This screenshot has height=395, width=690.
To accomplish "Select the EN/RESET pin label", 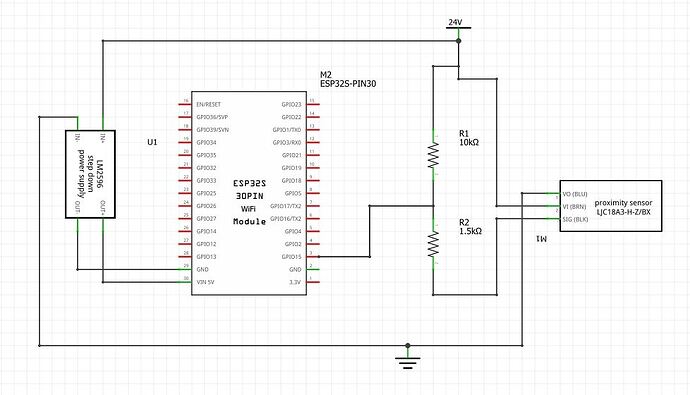I will [x=209, y=105].
